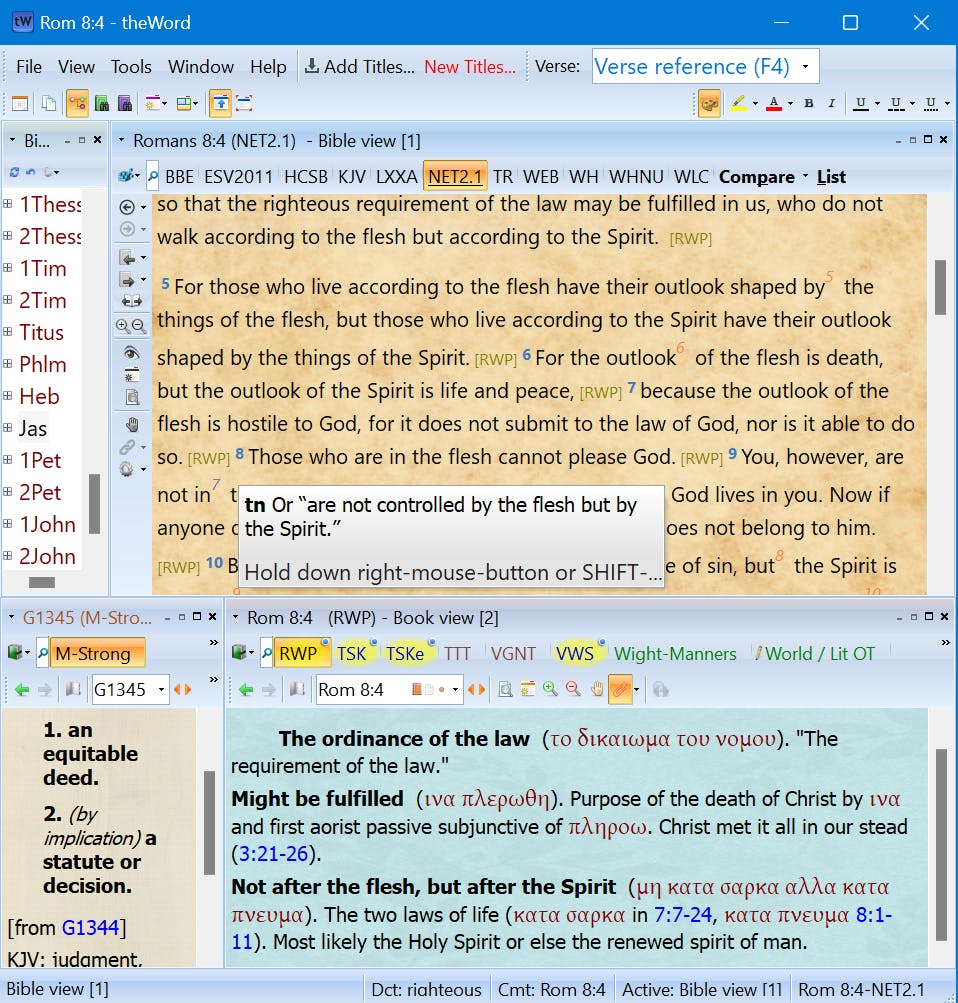This screenshot has height=1003, width=958.
Task: Expand the 1Tim book tree node
Action: click(8, 268)
